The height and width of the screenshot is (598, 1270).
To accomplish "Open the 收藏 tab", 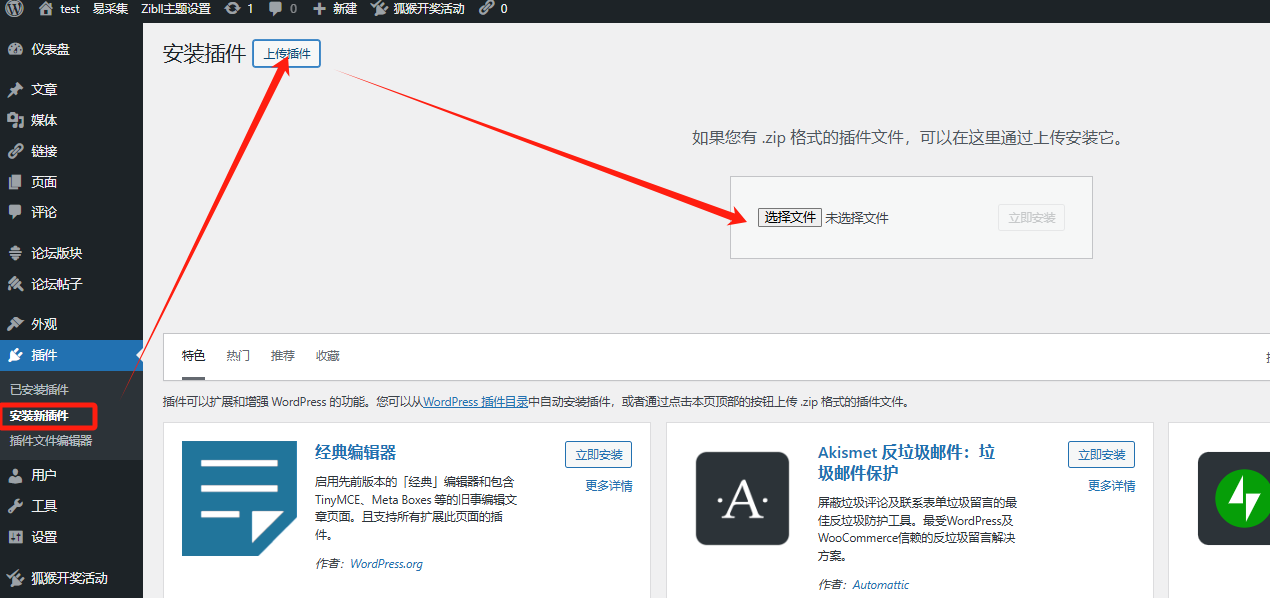I will tap(328, 356).
